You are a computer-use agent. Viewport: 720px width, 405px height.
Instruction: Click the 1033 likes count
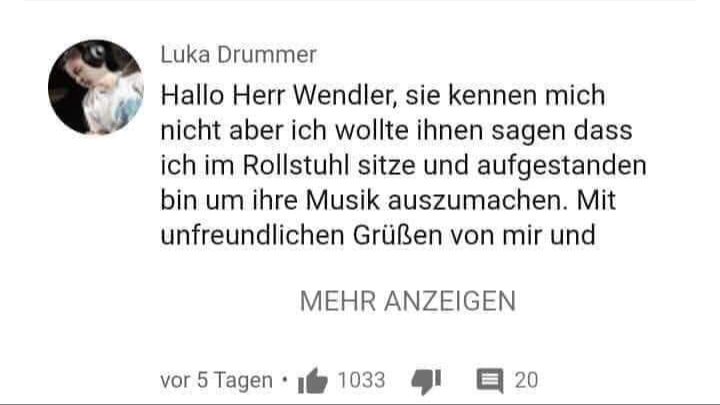(361, 380)
